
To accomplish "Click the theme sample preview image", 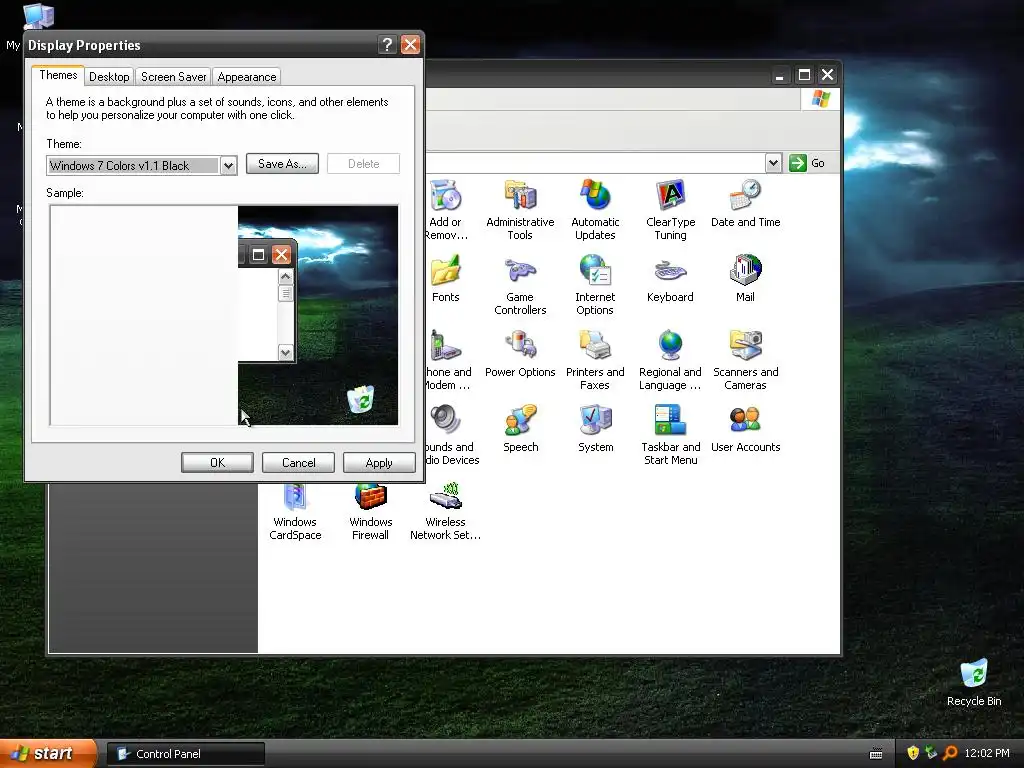I will [x=223, y=315].
